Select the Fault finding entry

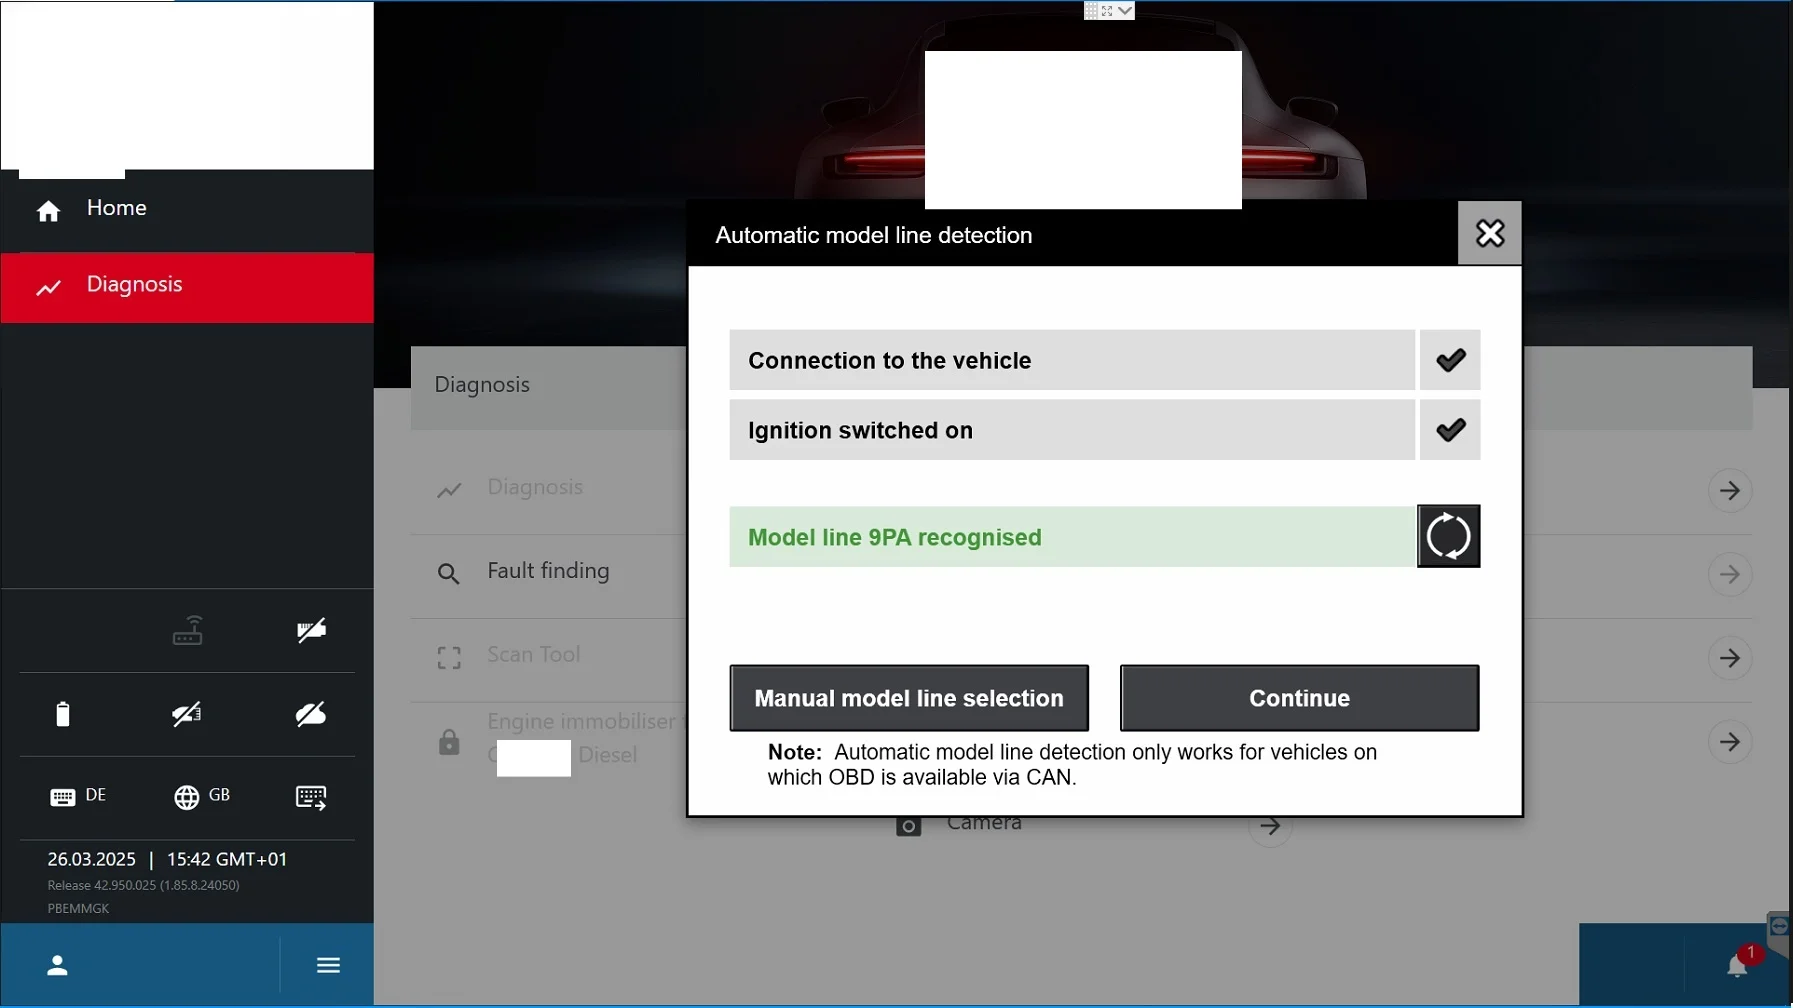coord(548,571)
